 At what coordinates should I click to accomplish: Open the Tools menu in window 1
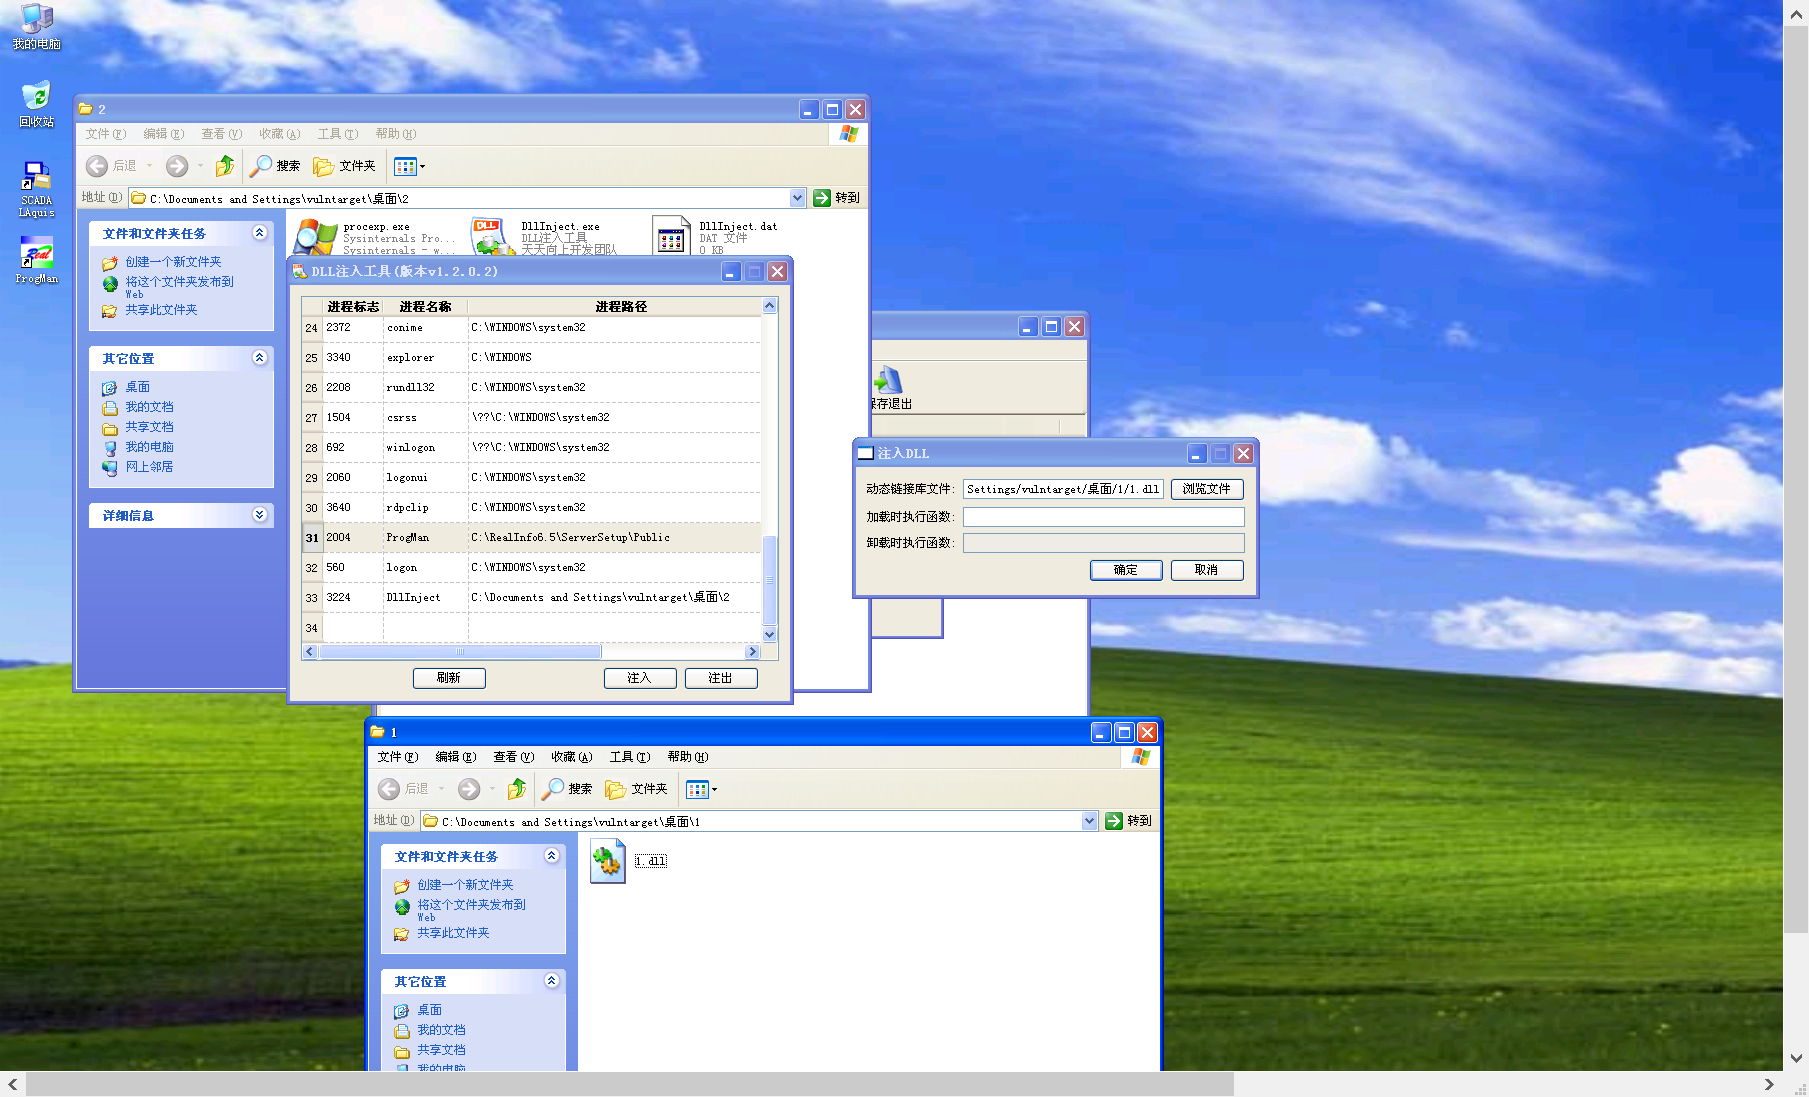(x=630, y=757)
